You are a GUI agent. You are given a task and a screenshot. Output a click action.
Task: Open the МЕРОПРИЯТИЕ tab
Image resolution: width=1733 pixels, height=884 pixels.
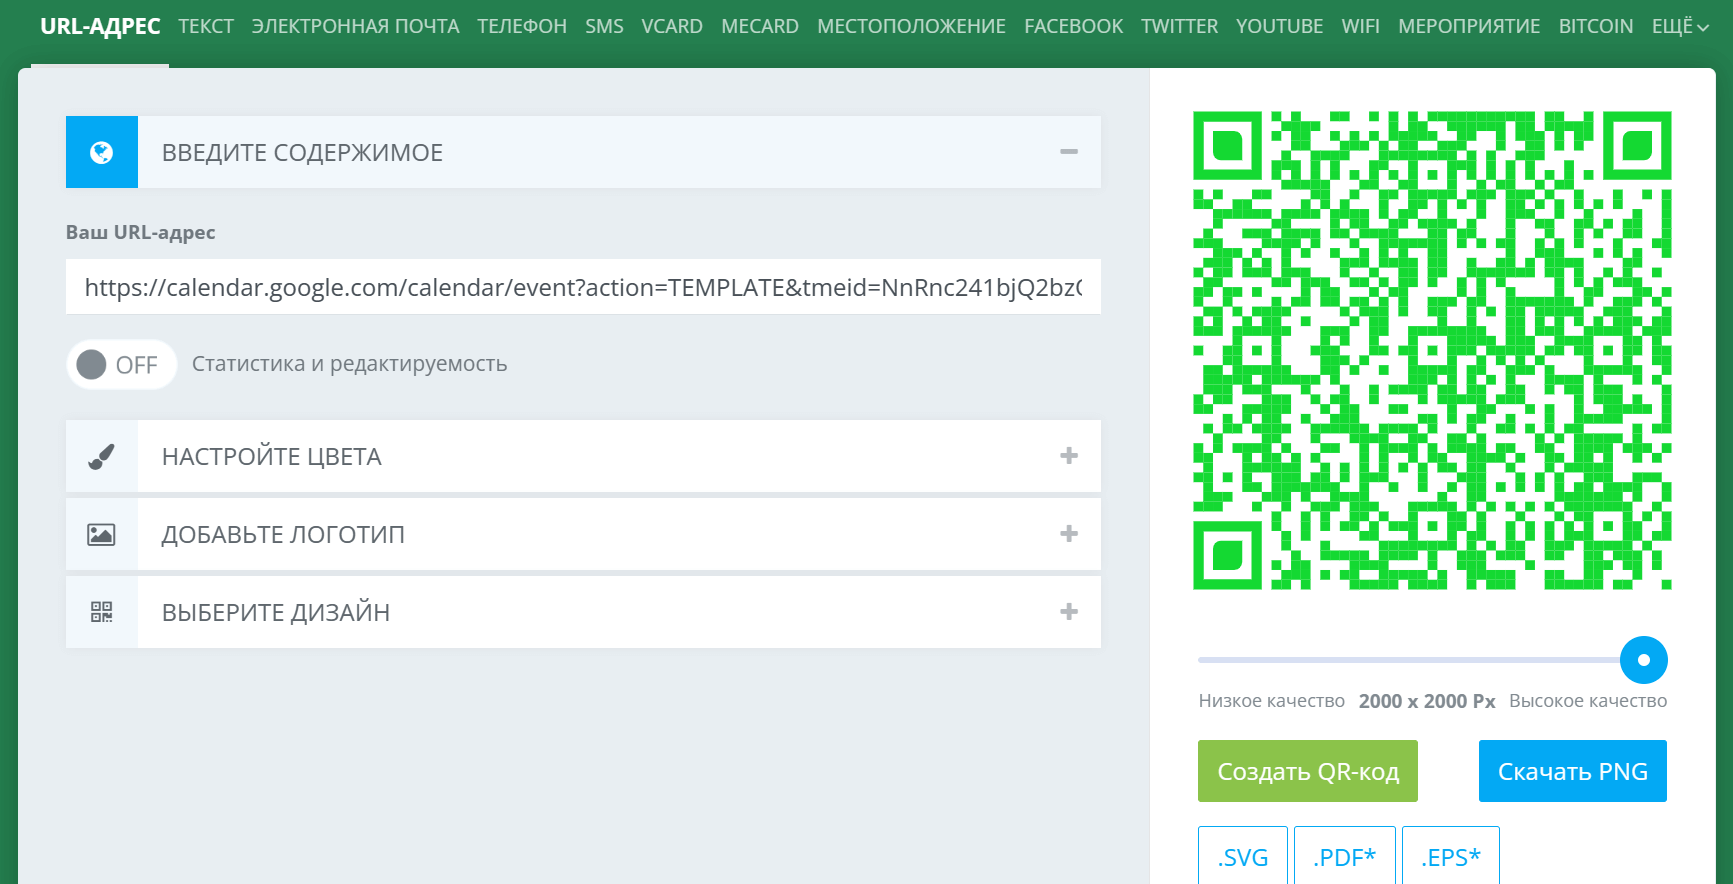(1469, 27)
